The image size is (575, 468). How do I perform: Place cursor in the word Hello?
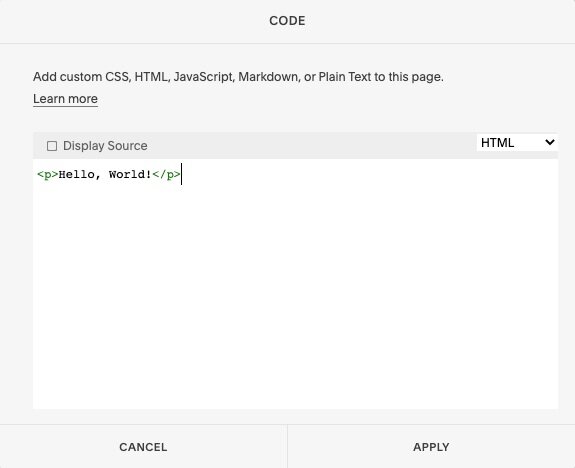click(76, 175)
